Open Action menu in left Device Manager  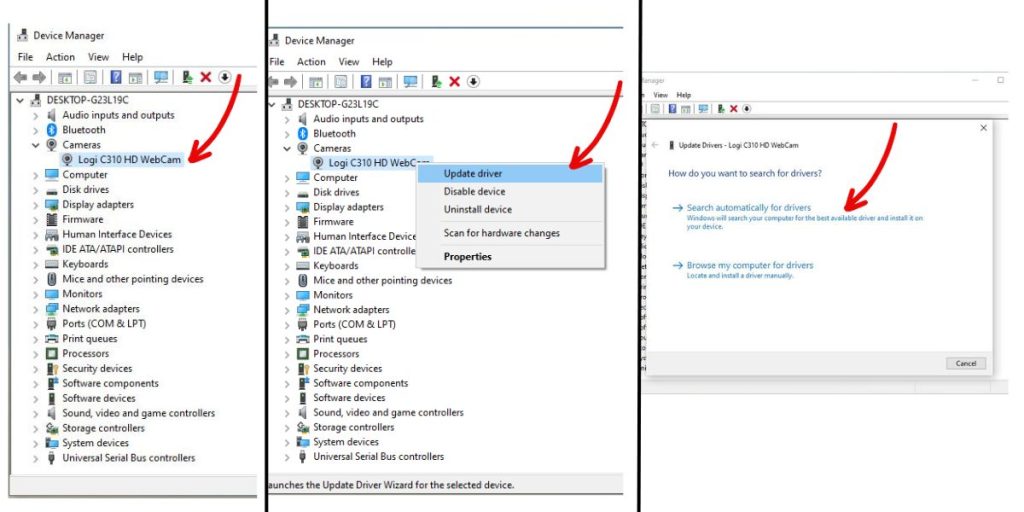pos(60,57)
